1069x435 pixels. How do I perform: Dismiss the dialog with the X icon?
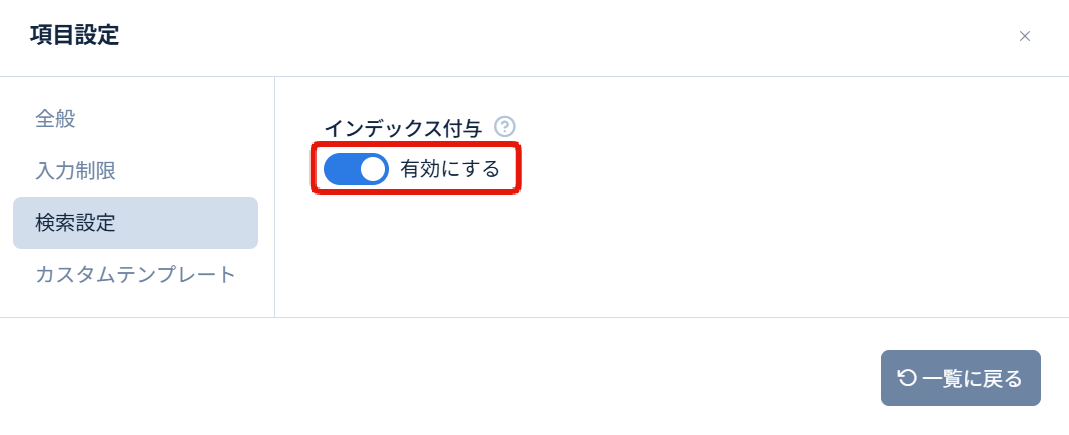pos(1024,36)
